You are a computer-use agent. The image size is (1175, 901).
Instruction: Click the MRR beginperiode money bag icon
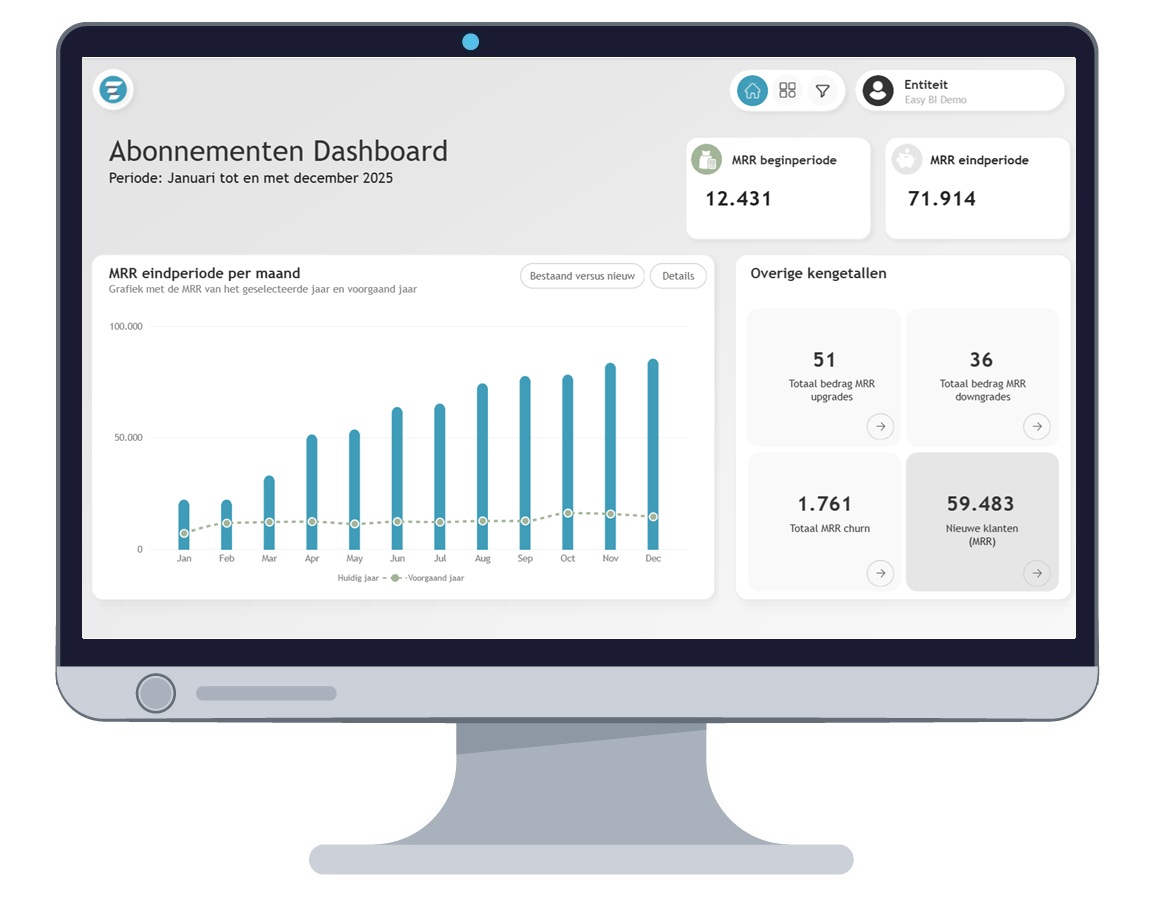coord(707,159)
